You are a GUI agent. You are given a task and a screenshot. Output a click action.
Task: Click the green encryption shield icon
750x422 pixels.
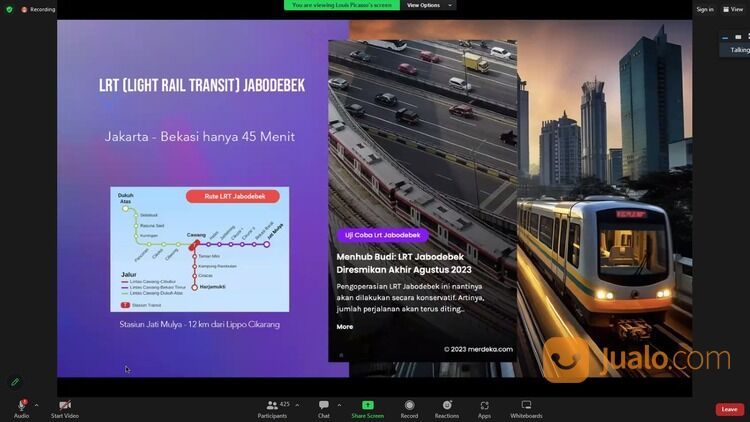click(x=10, y=9)
